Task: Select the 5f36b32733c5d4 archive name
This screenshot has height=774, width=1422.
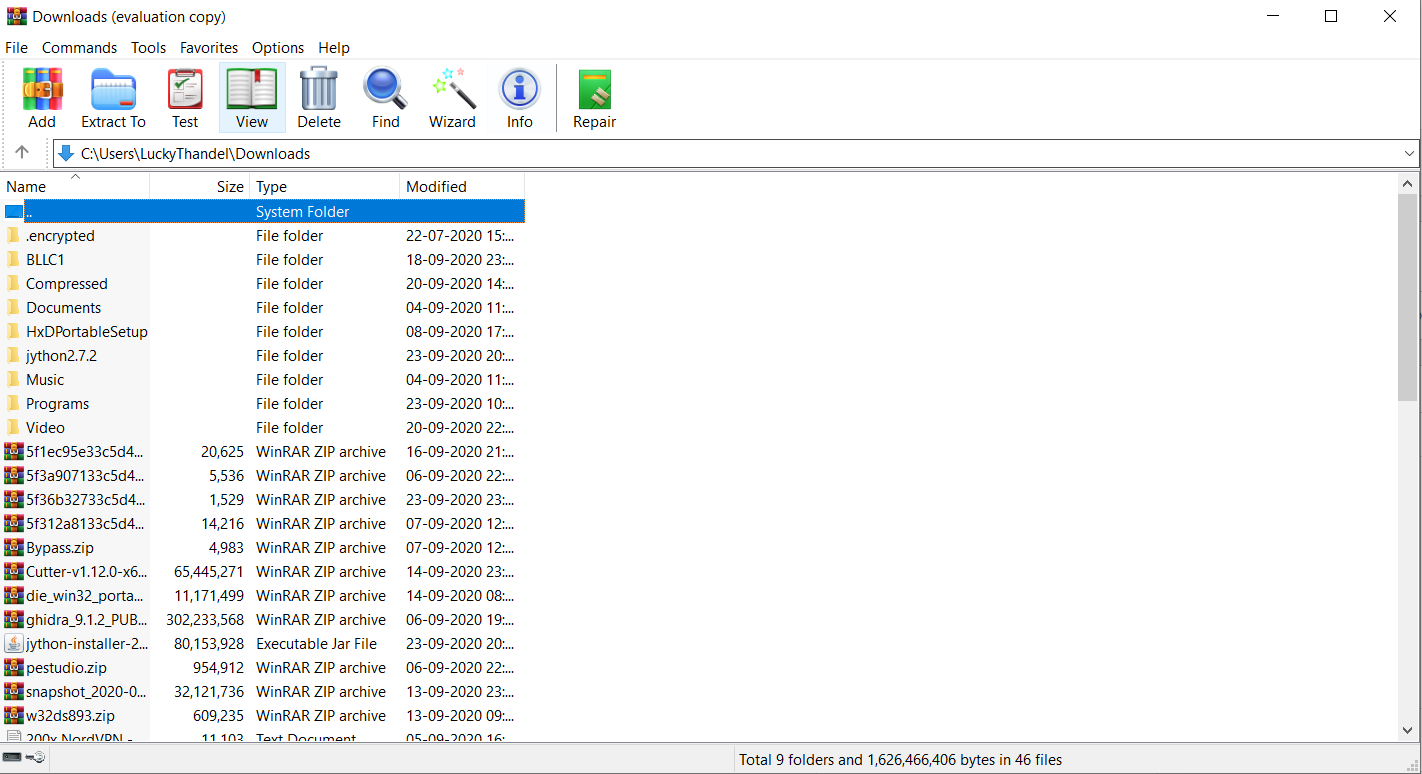Action: [85, 500]
